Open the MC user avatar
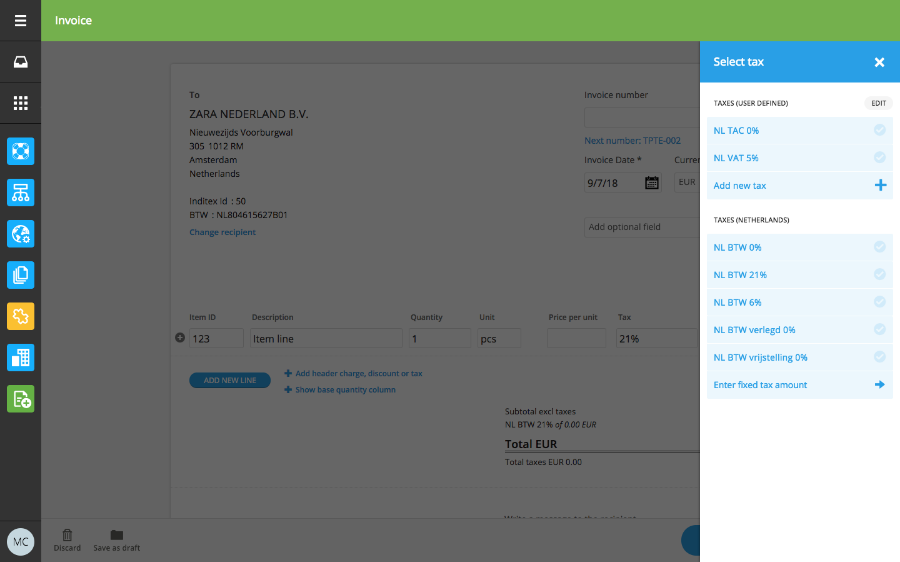This screenshot has height=562, width=900. coord(21,542)
